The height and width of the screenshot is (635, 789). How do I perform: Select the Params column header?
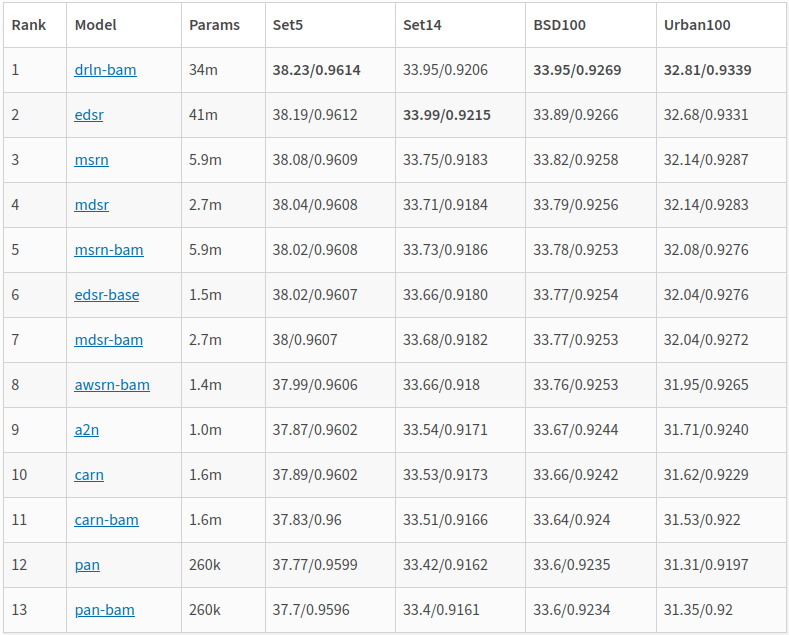(214, 25)
